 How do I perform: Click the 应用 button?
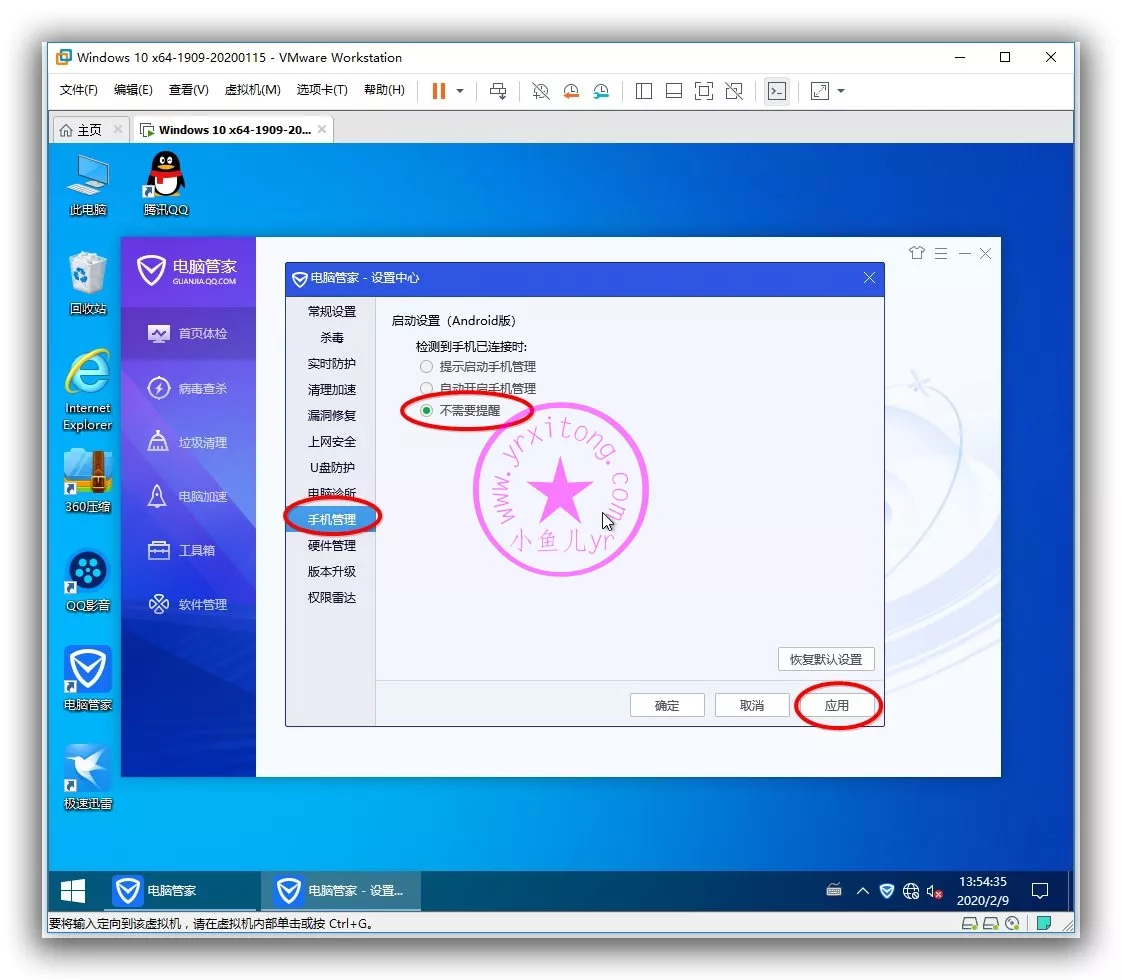[x=836, y=705]
